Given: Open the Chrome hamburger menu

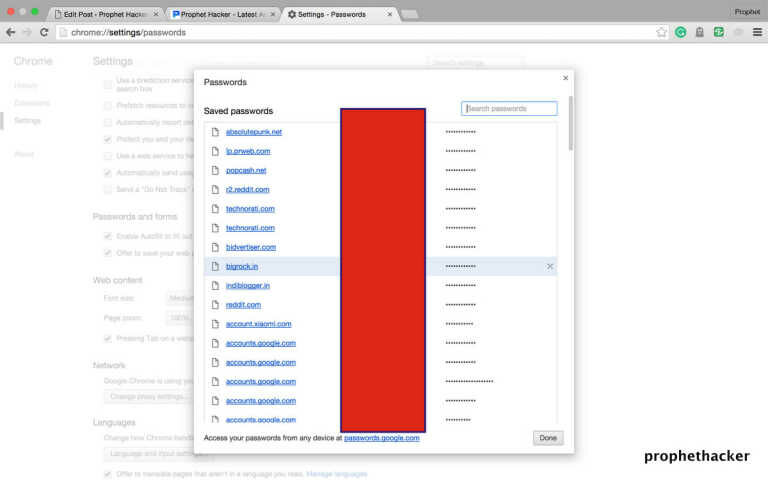Looking at the screenshot, I should (x=757, y=32).
